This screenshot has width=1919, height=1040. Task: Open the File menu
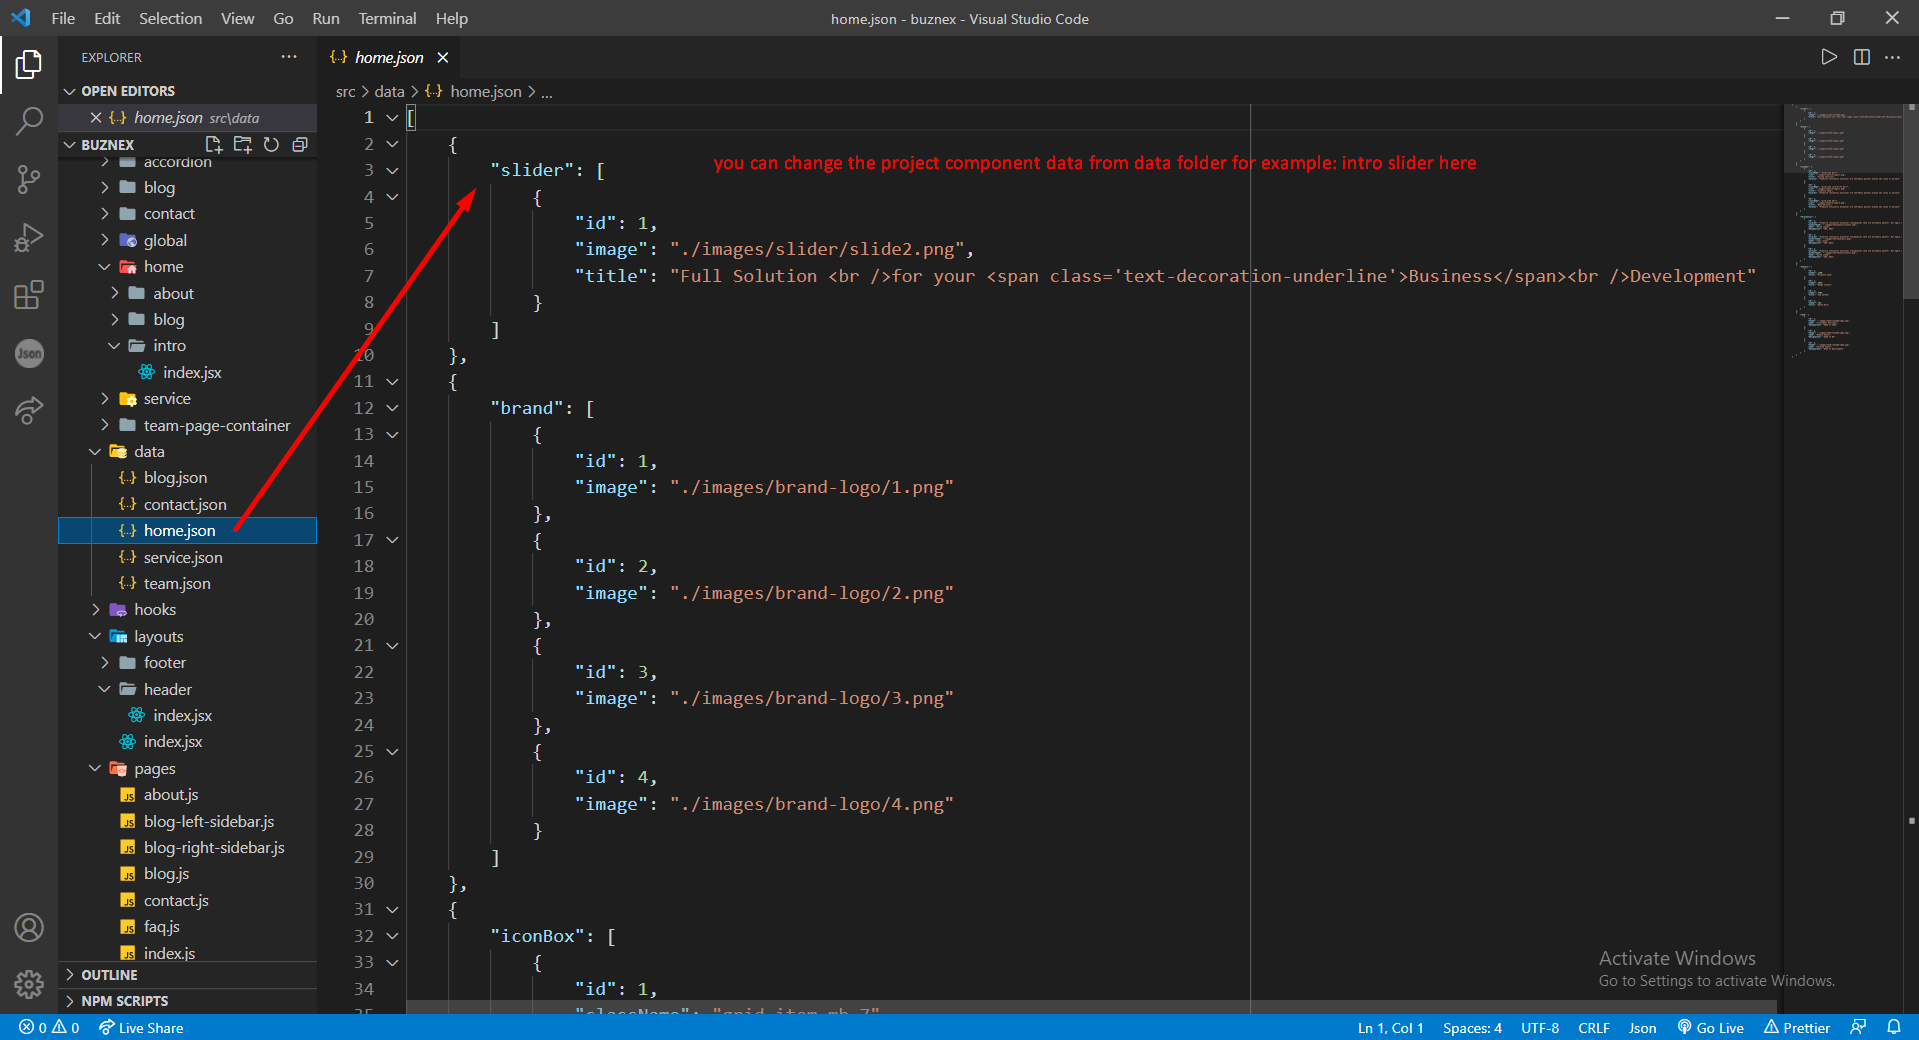click(63, 18)
